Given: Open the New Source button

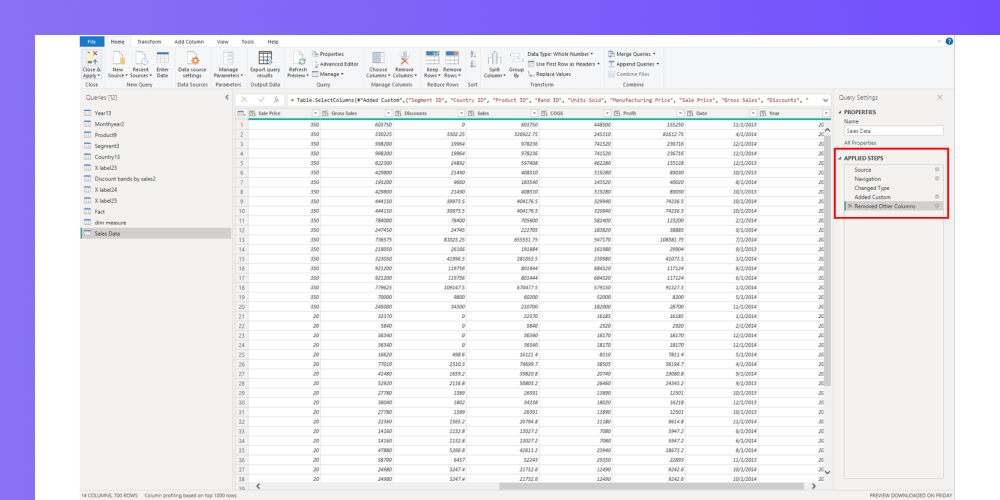Looking at the screenshot, I should (118, 64).
